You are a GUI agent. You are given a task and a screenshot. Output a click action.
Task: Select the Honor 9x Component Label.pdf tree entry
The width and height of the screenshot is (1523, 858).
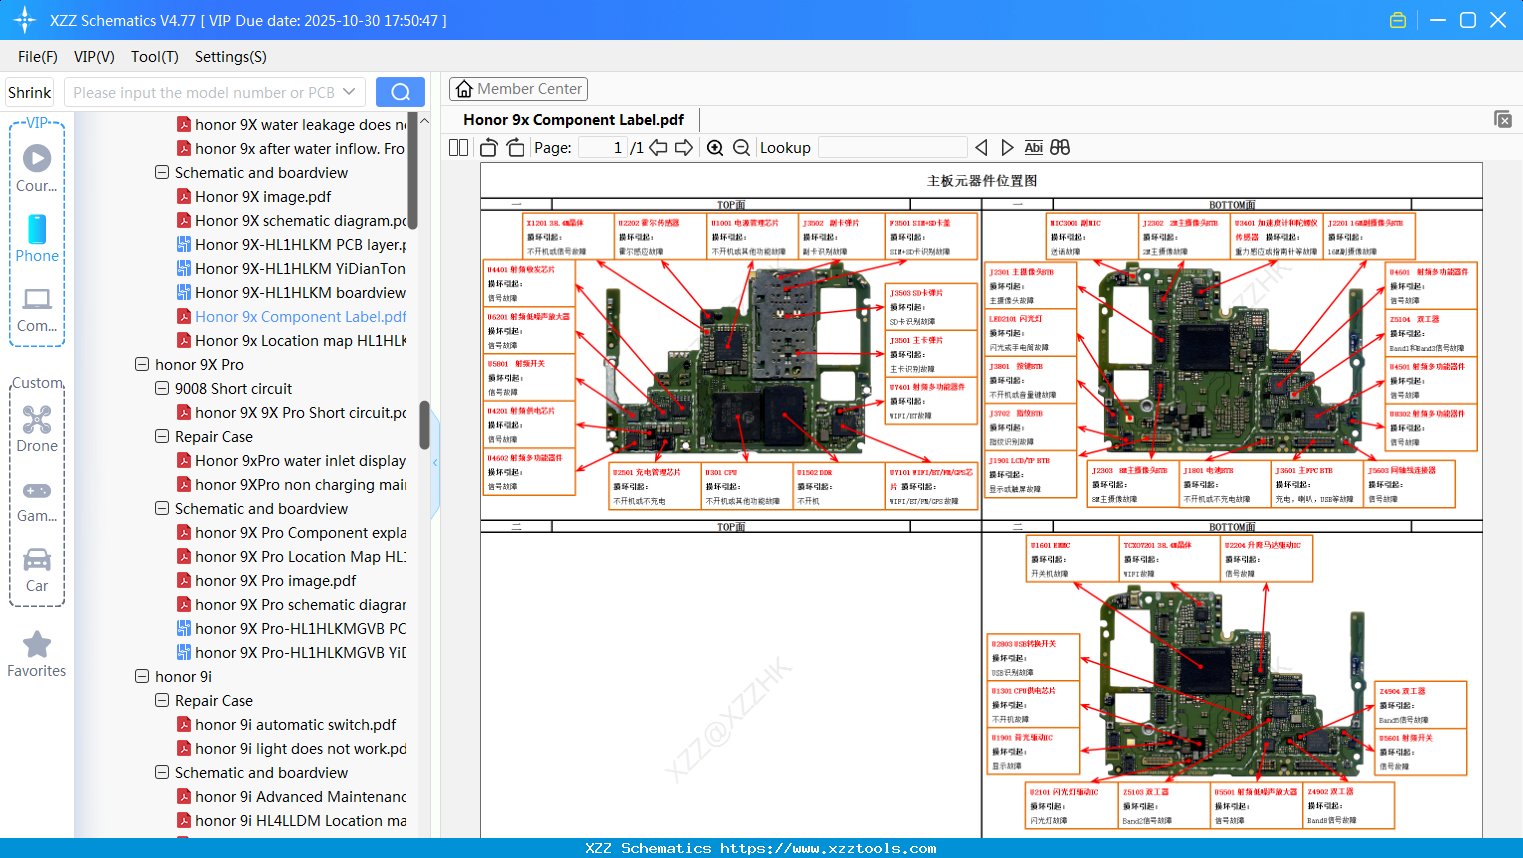pyautogui.click(x=291, y=316)
